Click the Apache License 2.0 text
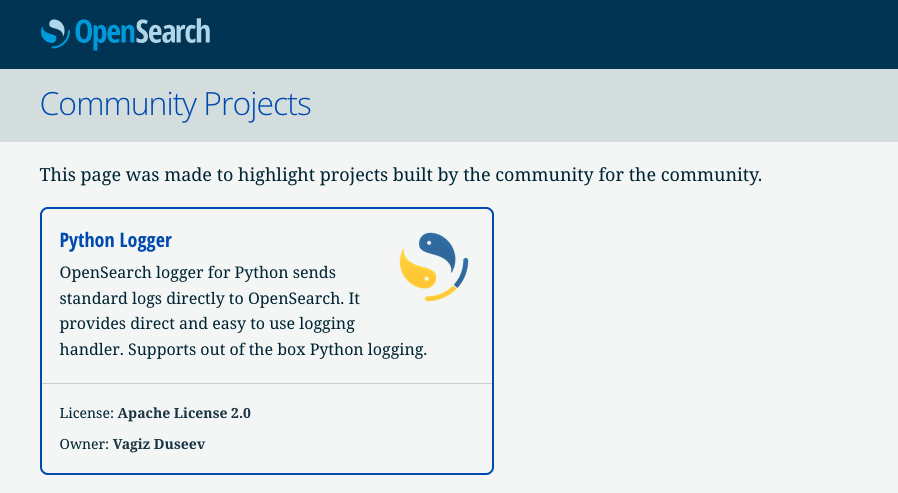The image size is (898, 493). coord(184,413)
